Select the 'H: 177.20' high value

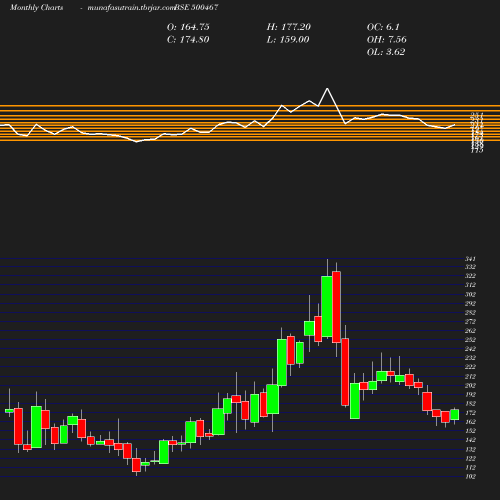coord(289,27)
